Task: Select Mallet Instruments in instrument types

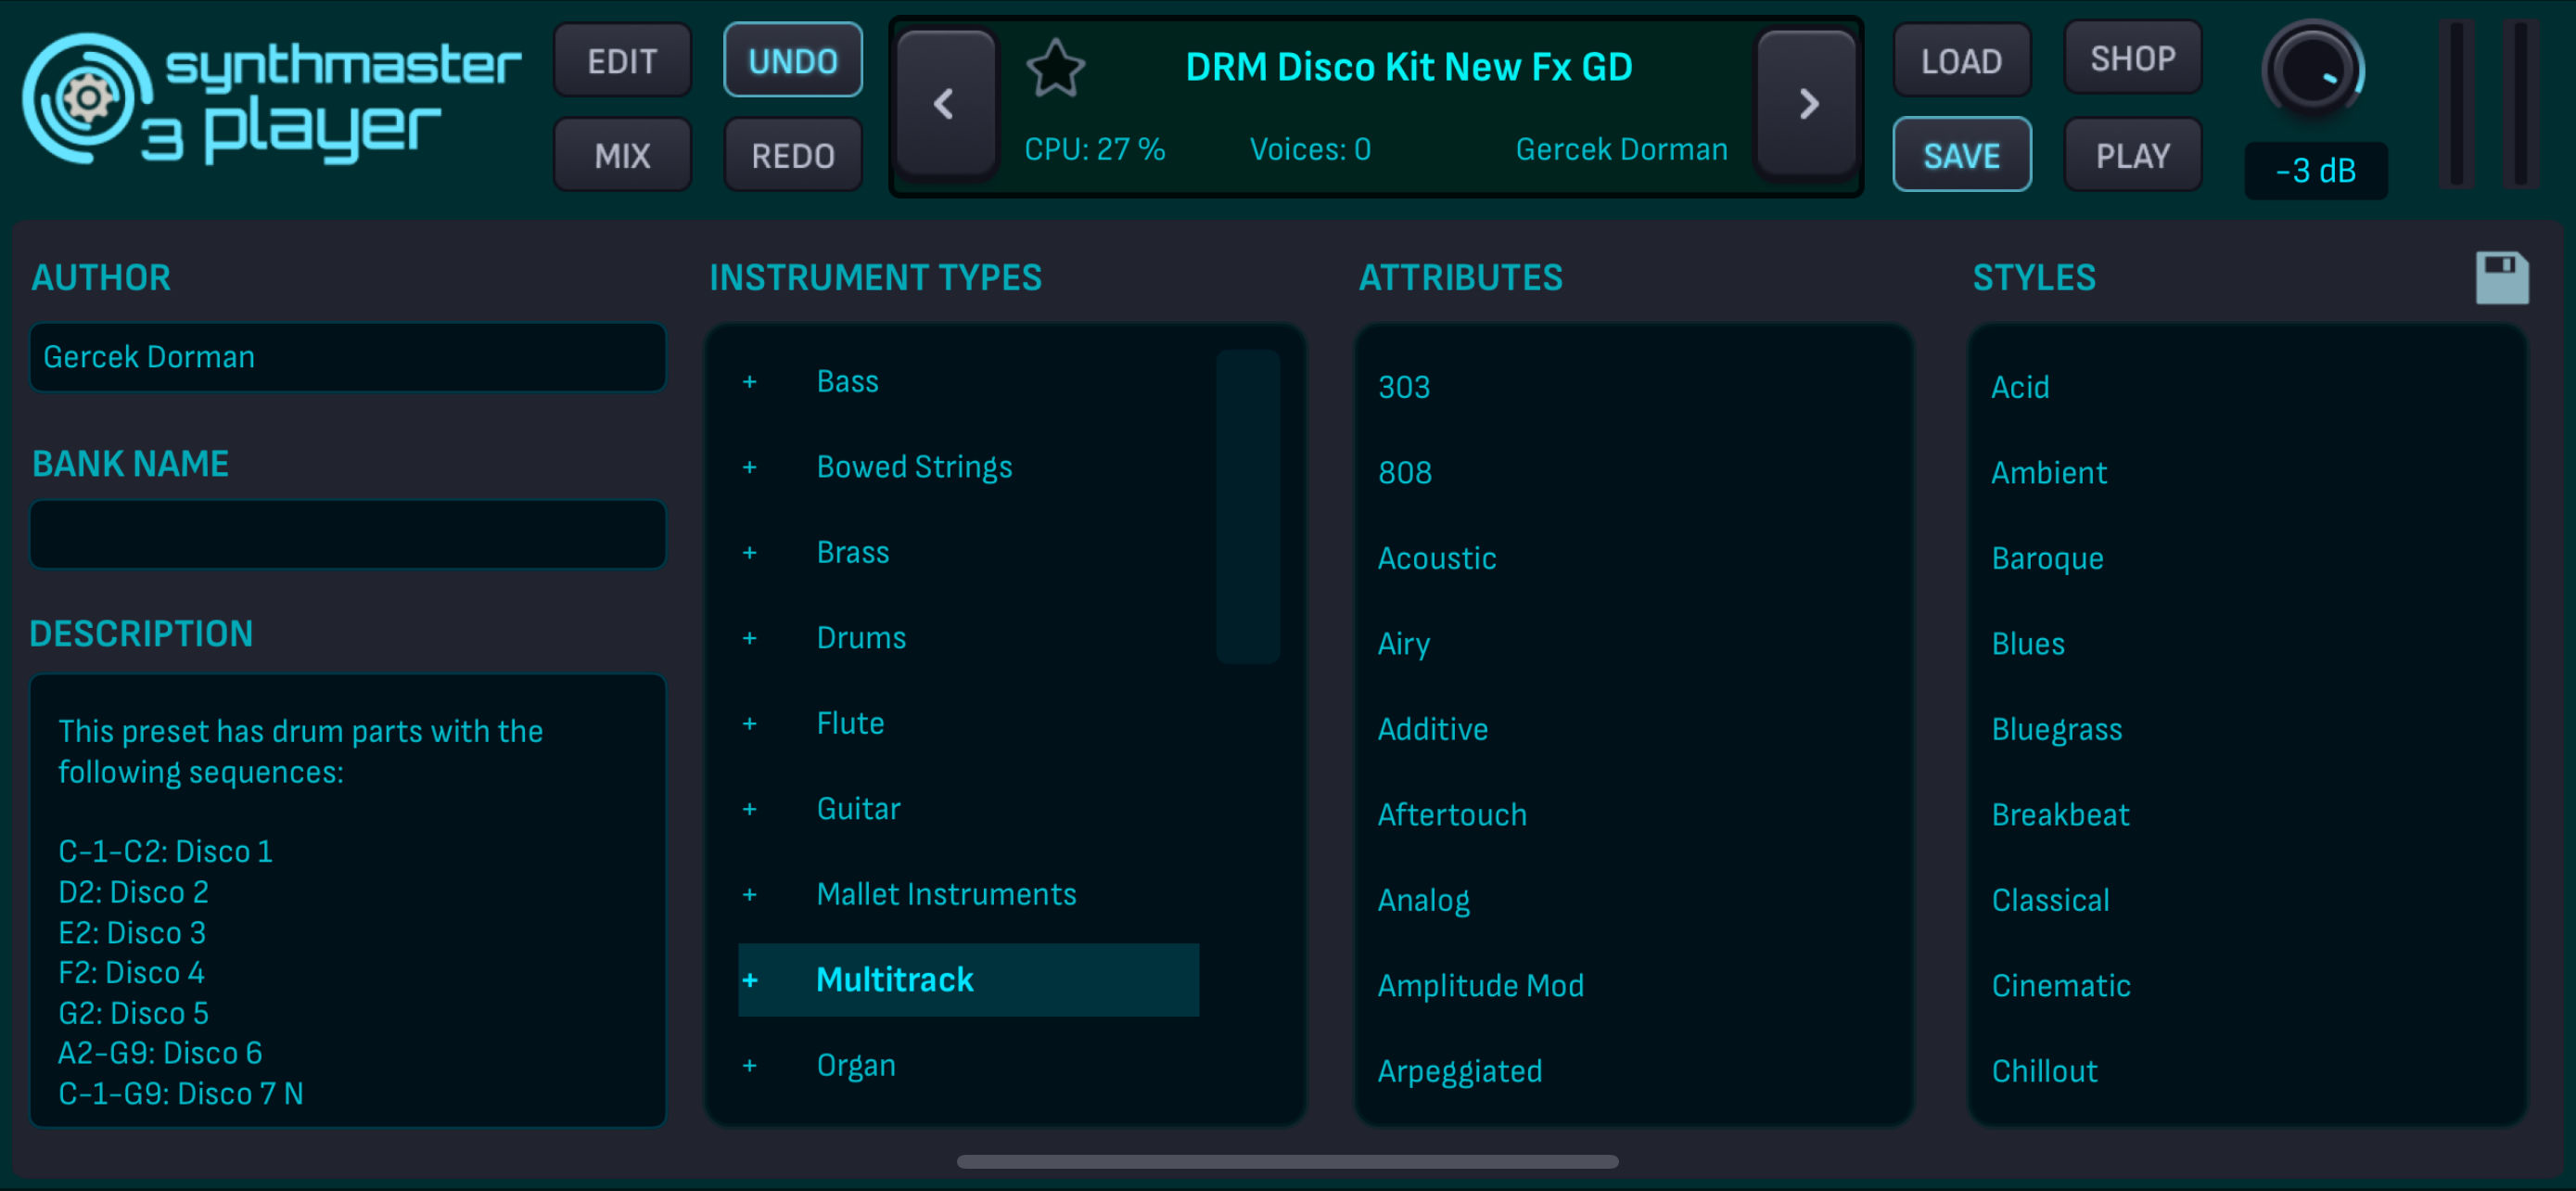Action: pyautogui.click(x=946, y=895)
